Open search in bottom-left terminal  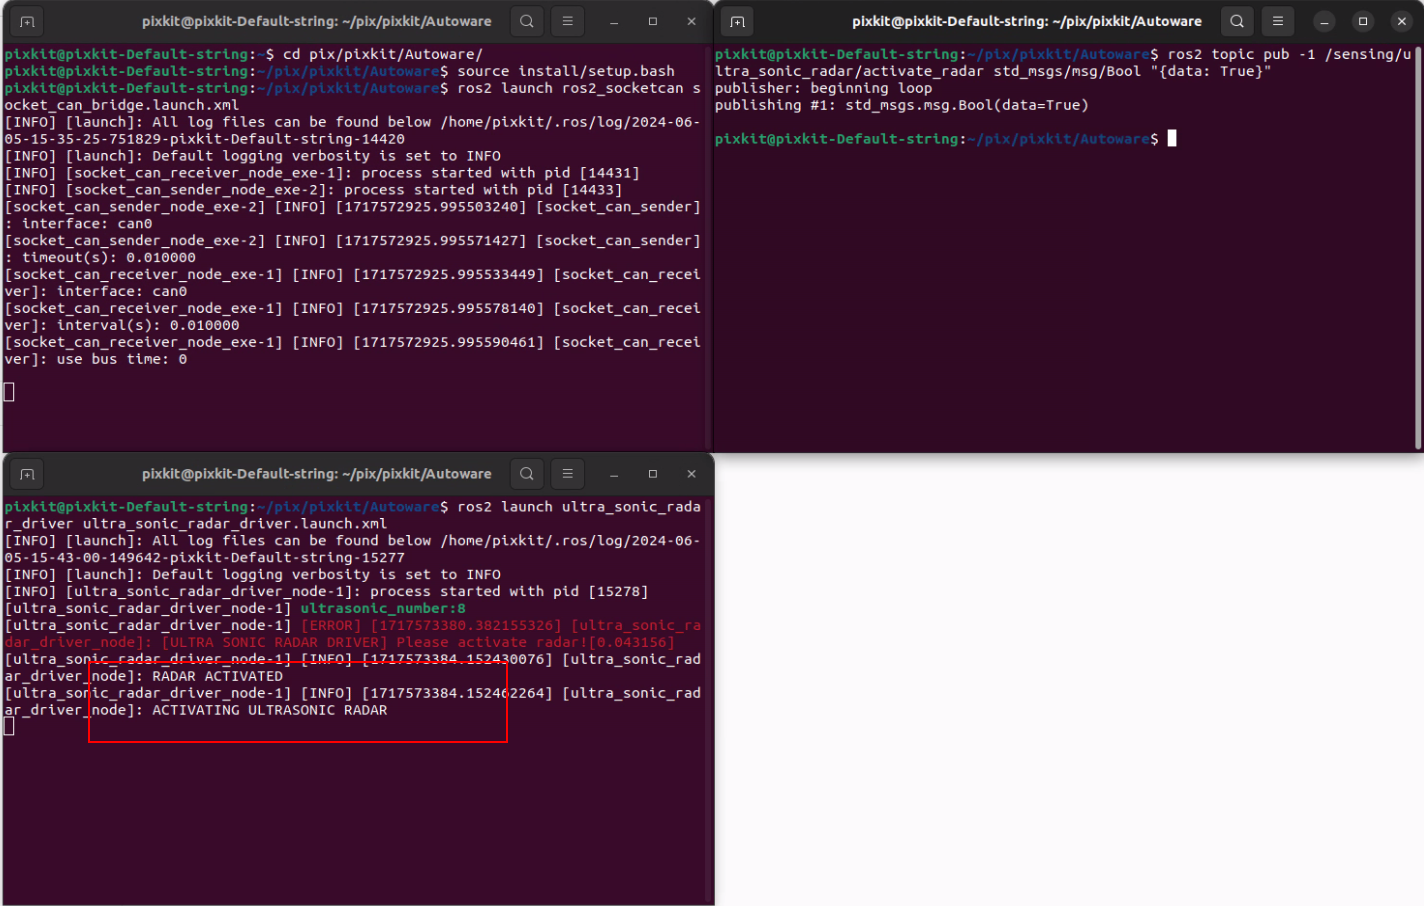tap(527, 474)
